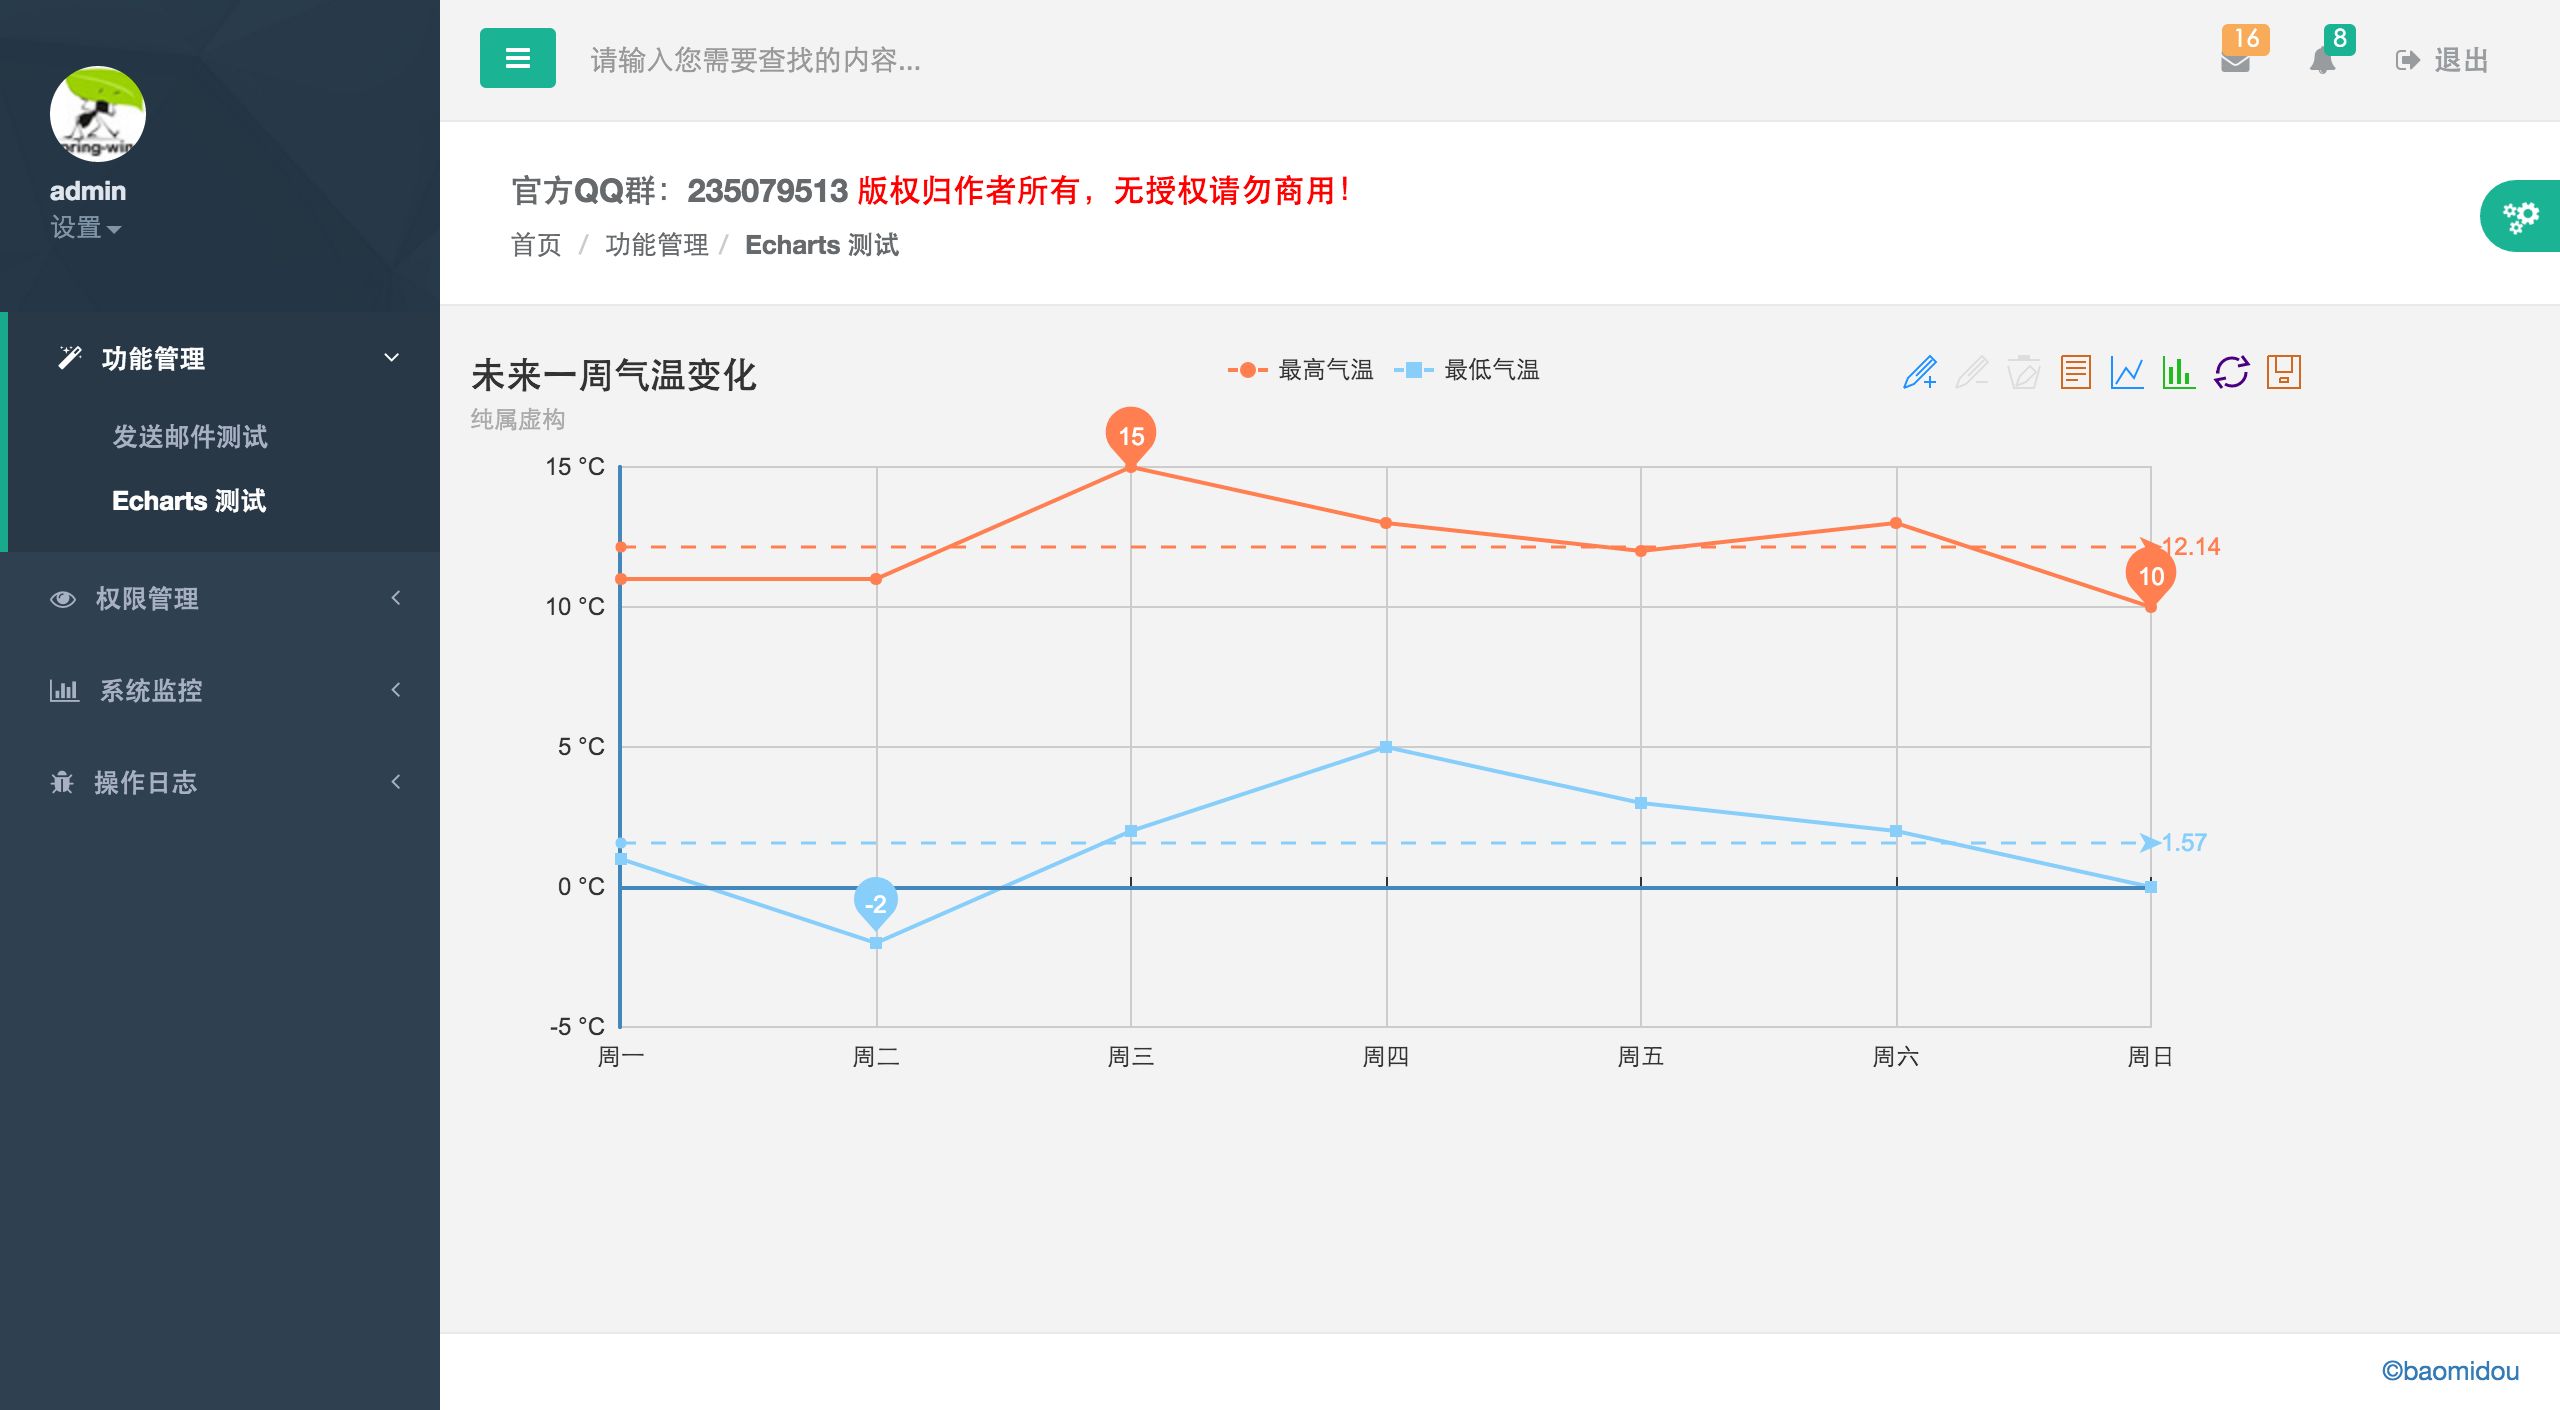
Task: Click the mark line pencil icon
Action: pyautogui.click(x=1919, y=372)
